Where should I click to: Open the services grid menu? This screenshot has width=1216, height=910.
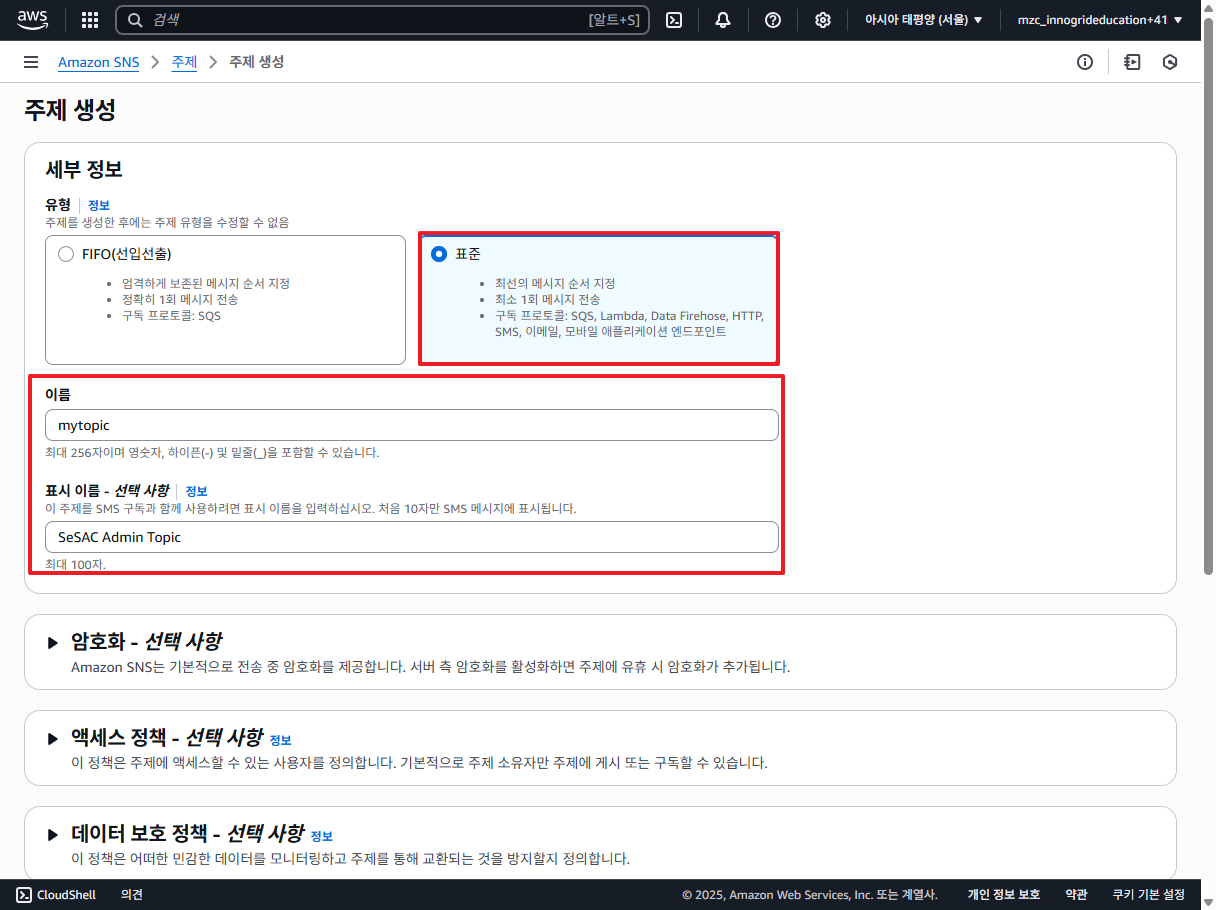[90, 20]
